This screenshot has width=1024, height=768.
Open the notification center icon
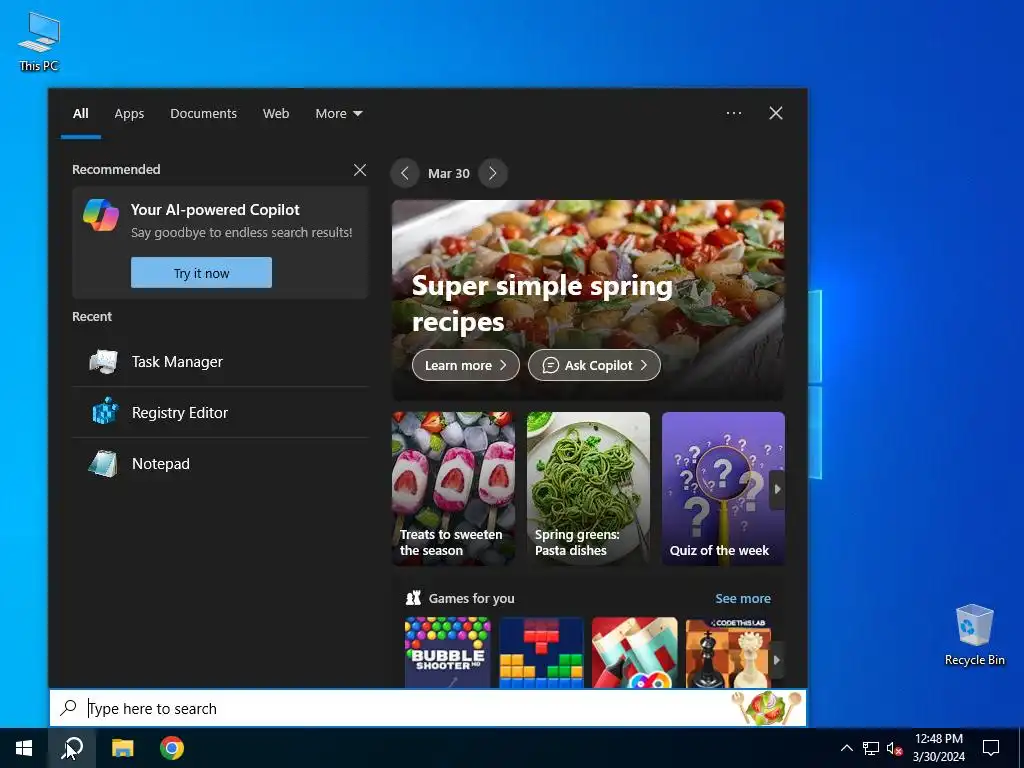[x=991, y=748]
